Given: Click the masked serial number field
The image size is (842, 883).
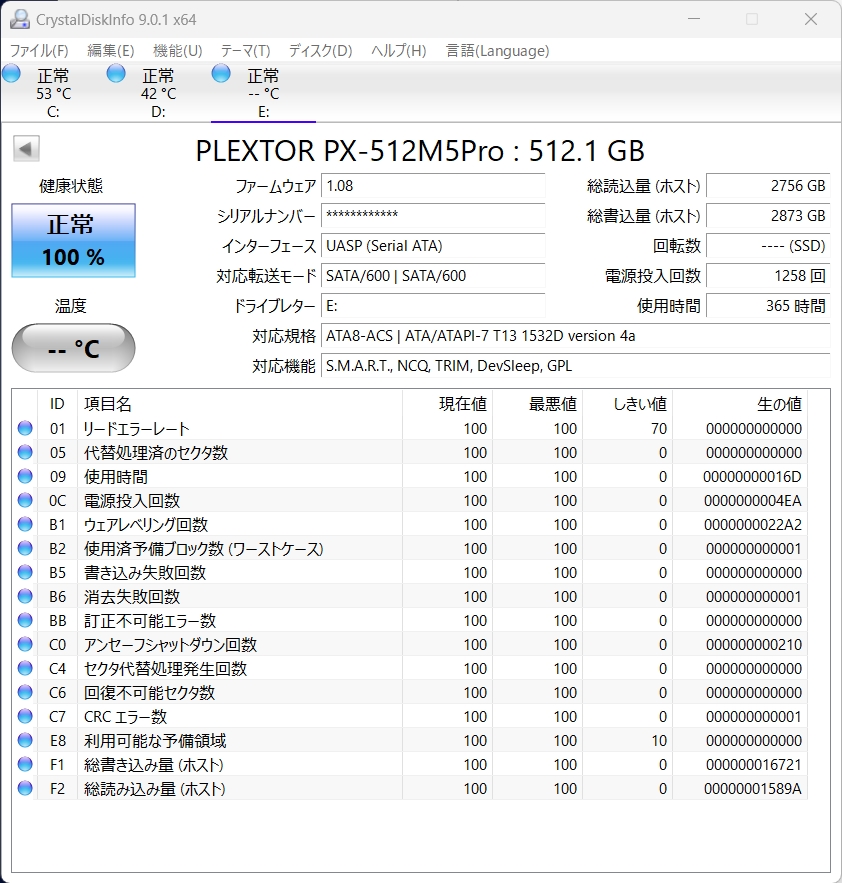Looking at the screenshot, I should tap(433, 216).
